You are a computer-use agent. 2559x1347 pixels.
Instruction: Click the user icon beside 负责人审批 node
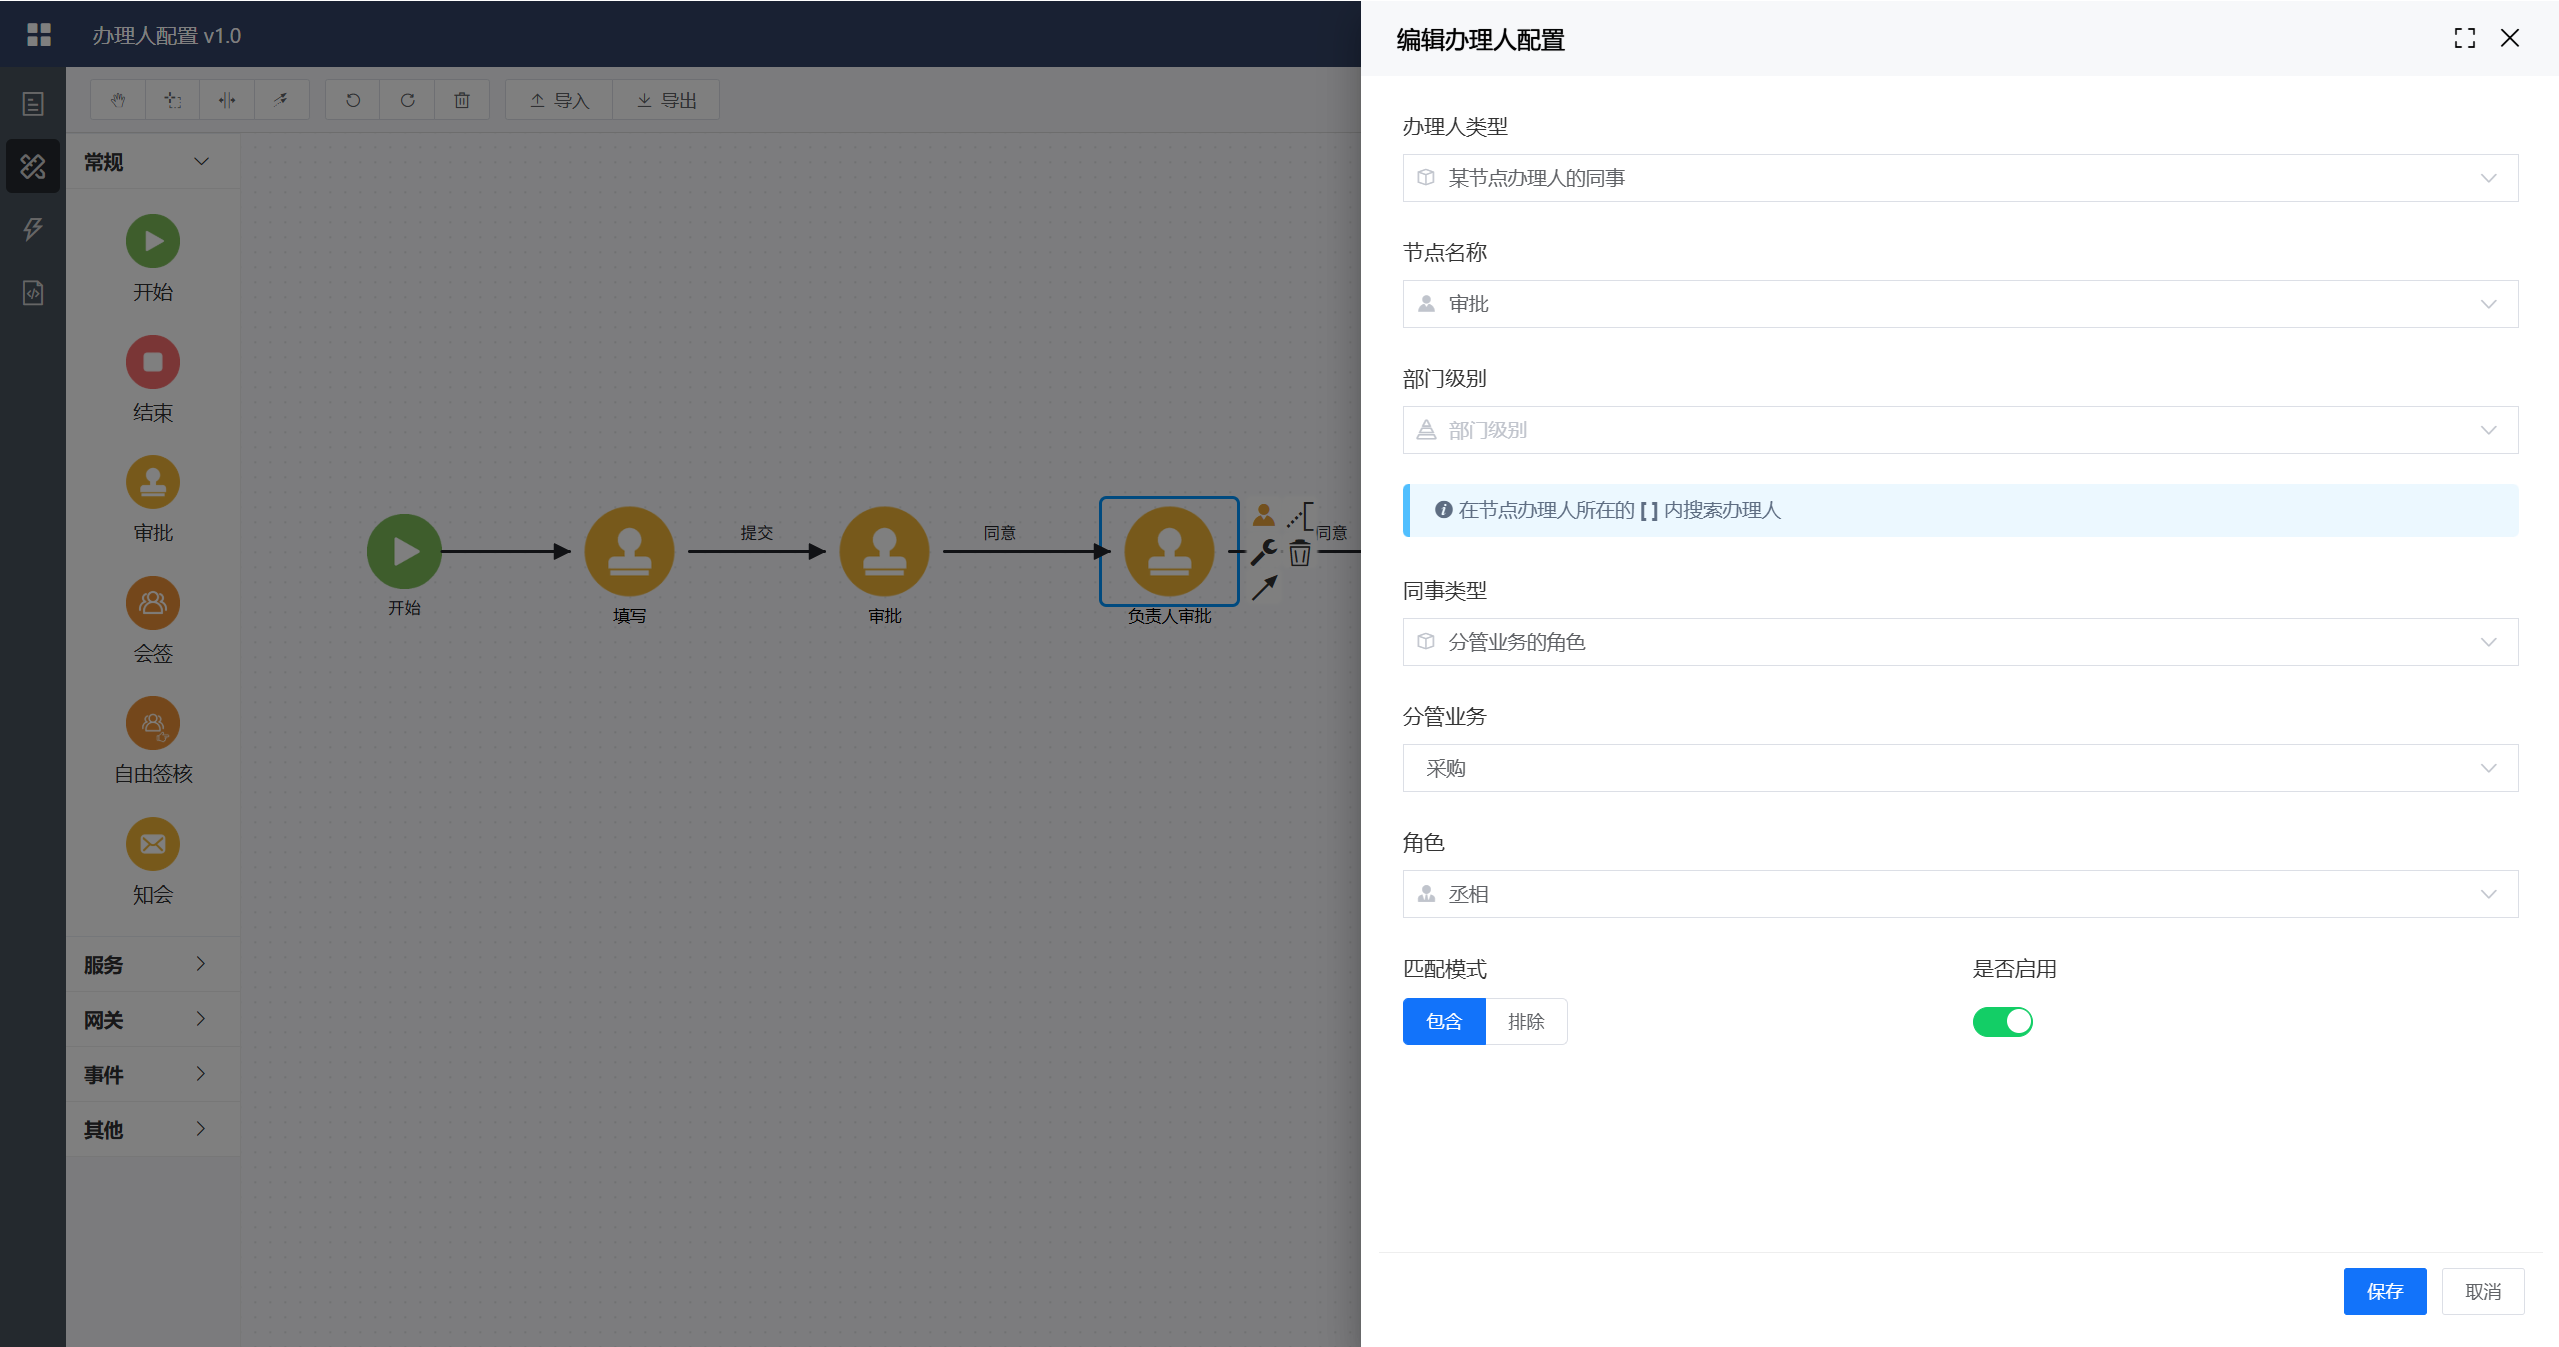[1264, 516]
